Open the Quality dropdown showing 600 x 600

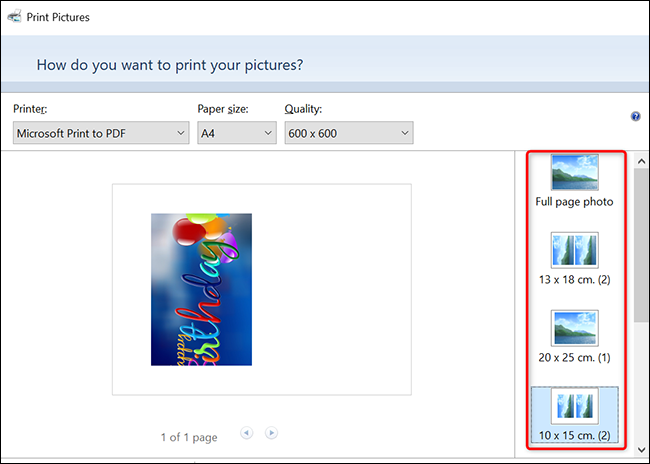[x=348, y=133]
